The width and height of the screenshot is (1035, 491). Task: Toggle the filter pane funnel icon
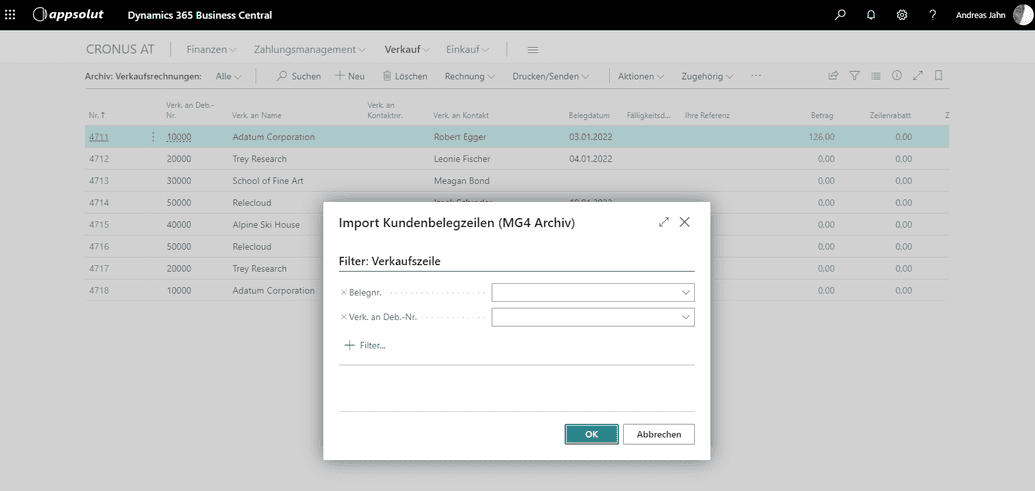coord(854,76)
